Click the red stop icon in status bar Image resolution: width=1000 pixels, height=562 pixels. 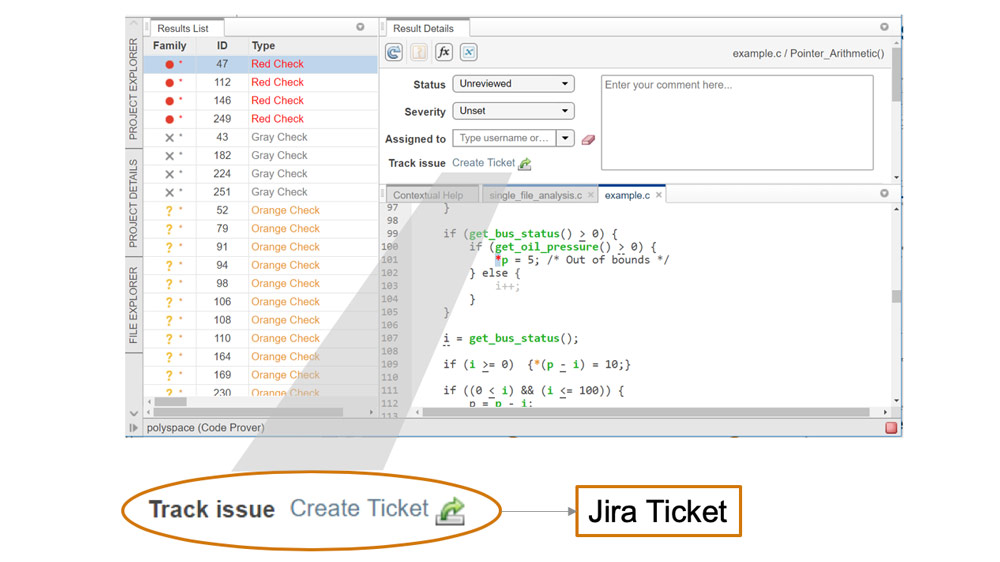tap(891, 428)
